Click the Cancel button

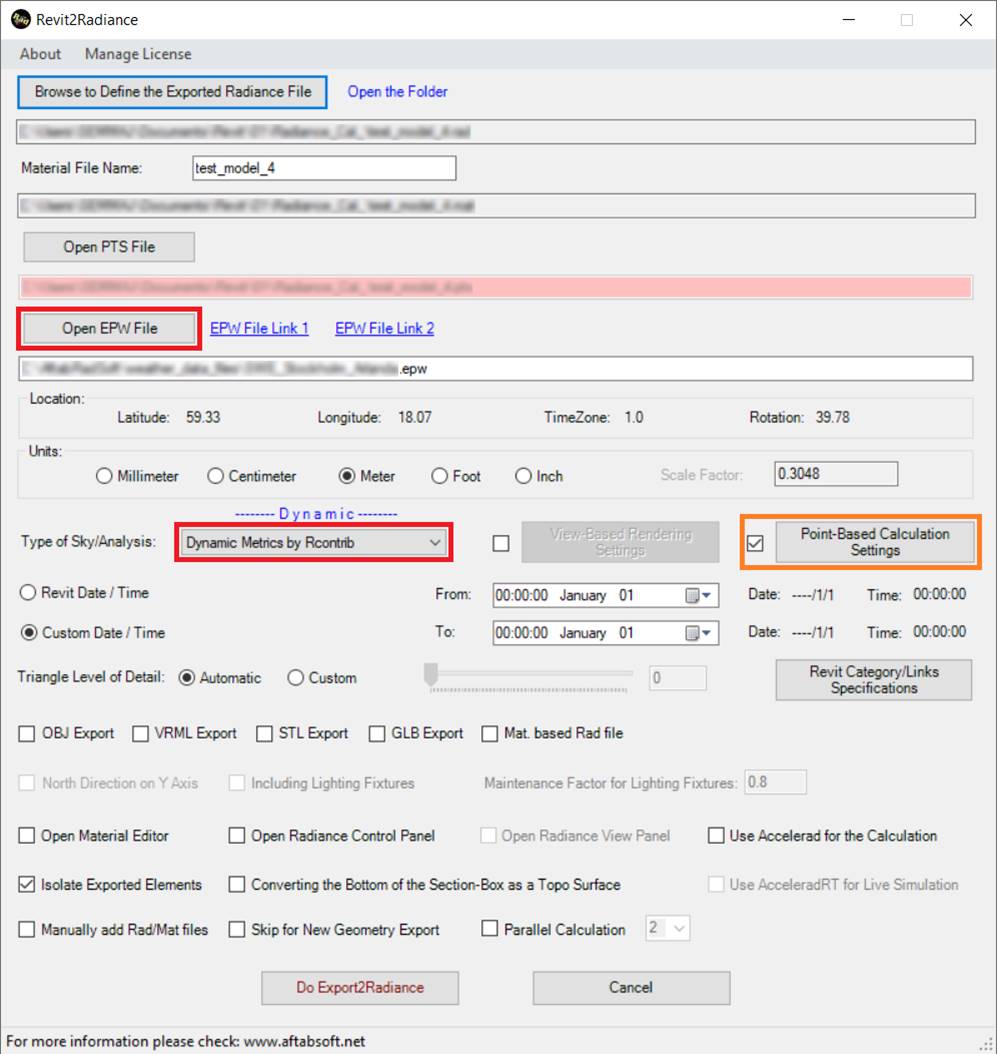coord(631,988)
